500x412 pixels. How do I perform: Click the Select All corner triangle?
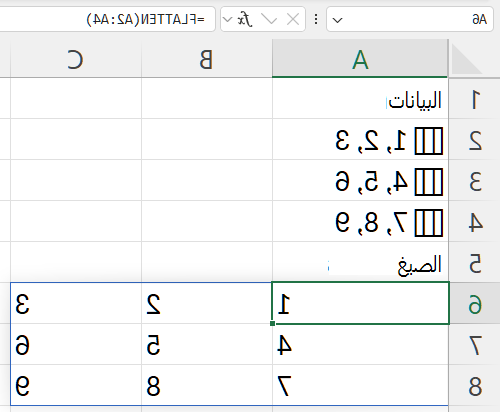pyautogui.click(x=467, y=60)
